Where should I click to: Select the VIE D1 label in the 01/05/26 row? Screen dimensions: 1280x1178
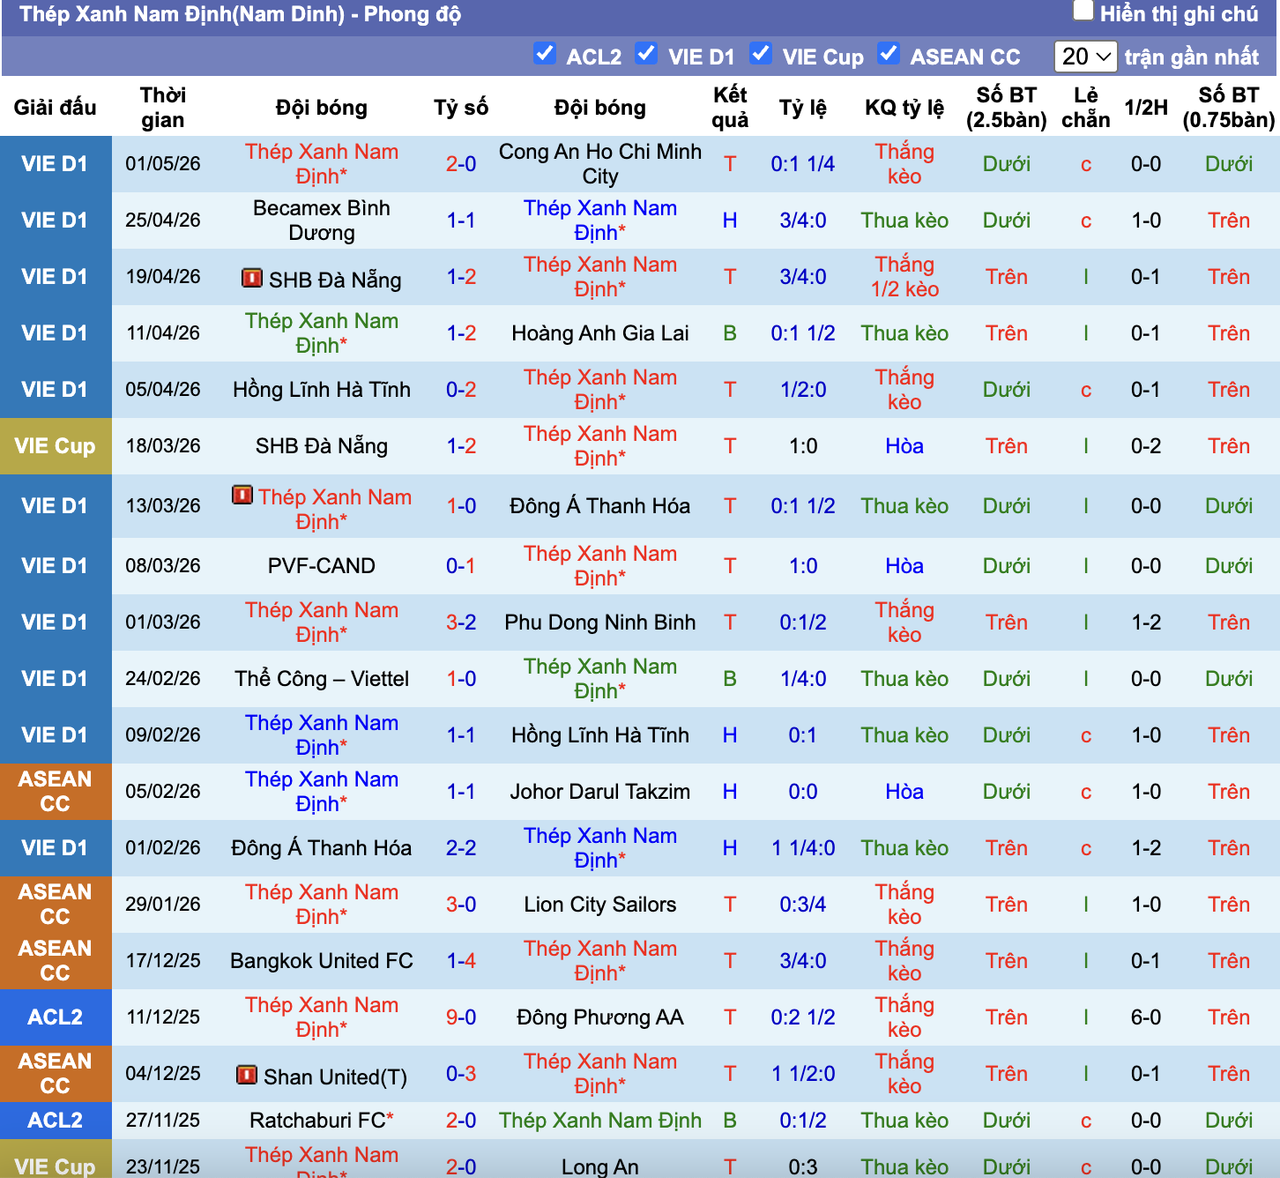click(x=55, y=164)
